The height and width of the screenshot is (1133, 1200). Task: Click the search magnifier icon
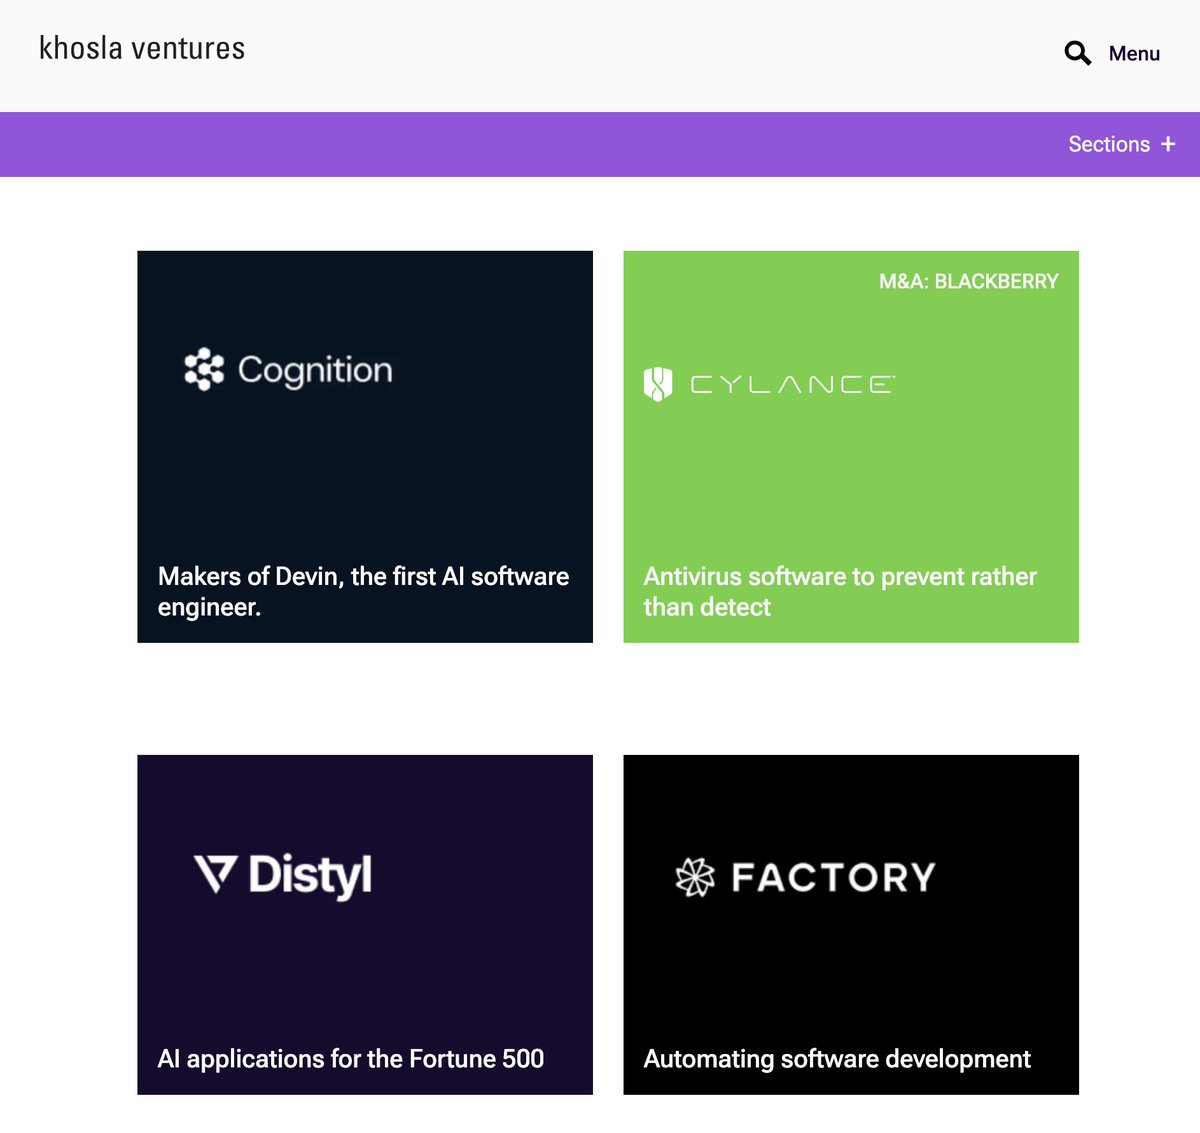click(x=1077, y=53)
